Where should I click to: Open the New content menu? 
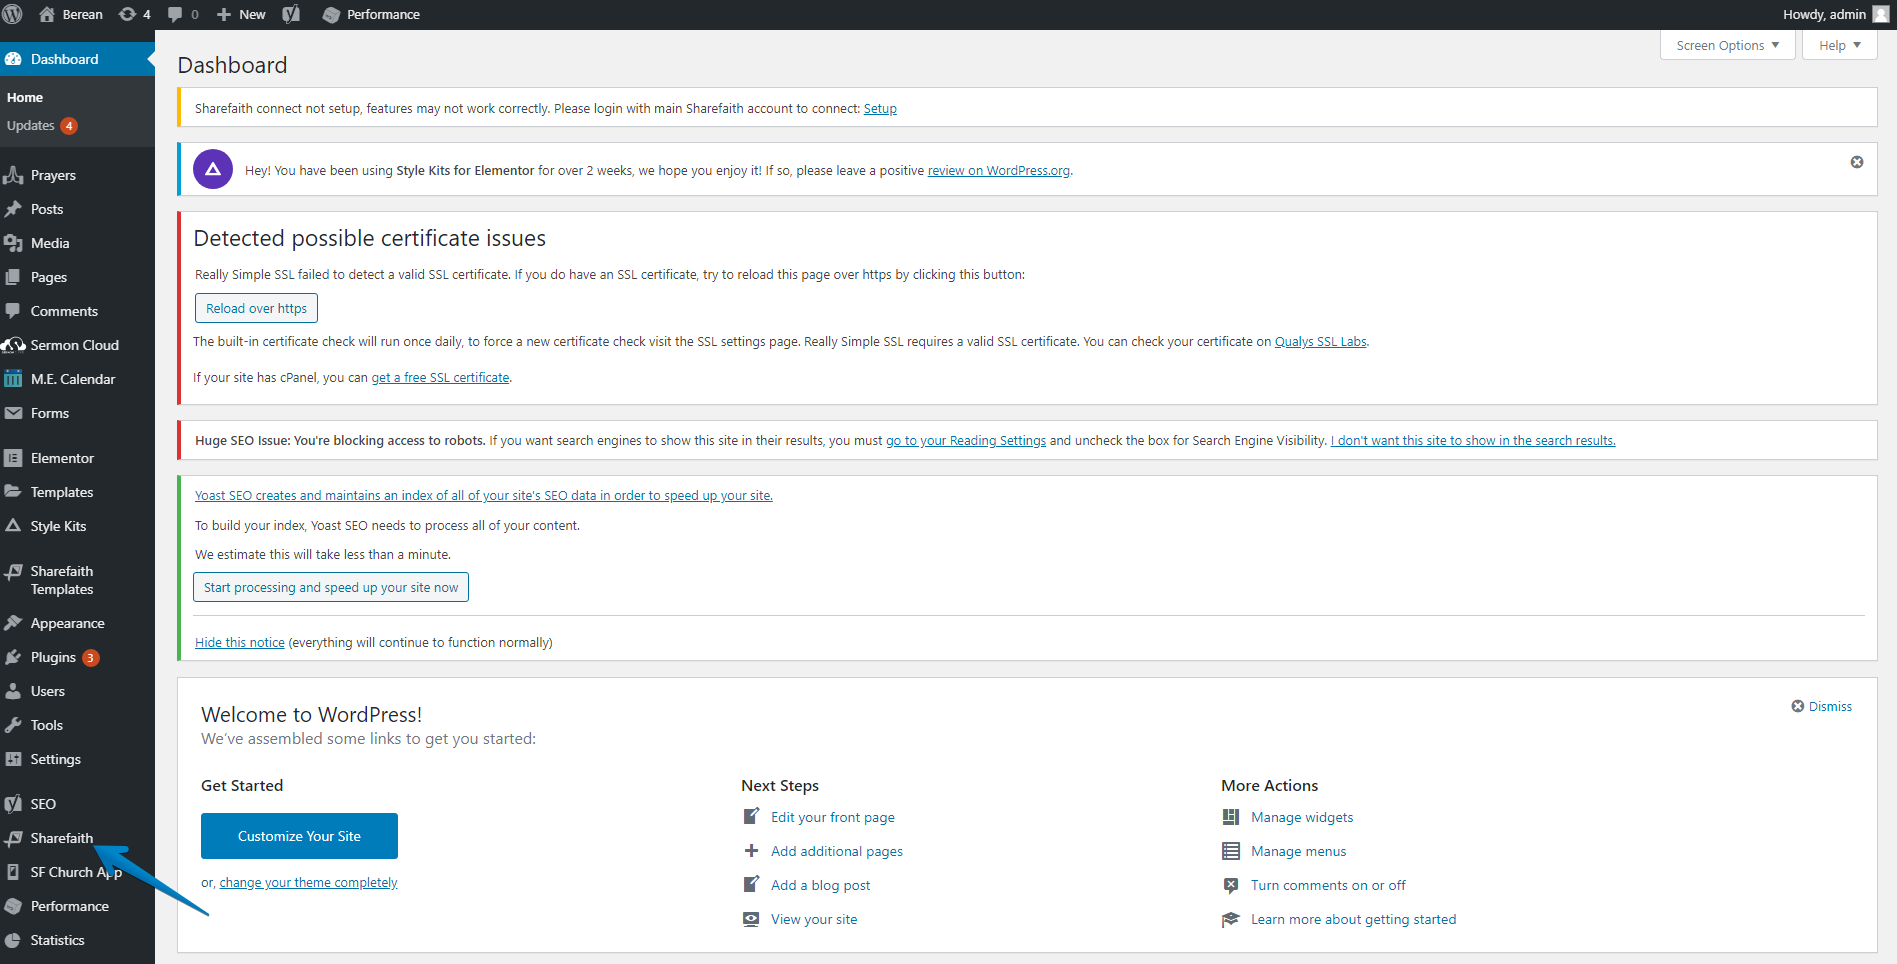tap(241, 14)
